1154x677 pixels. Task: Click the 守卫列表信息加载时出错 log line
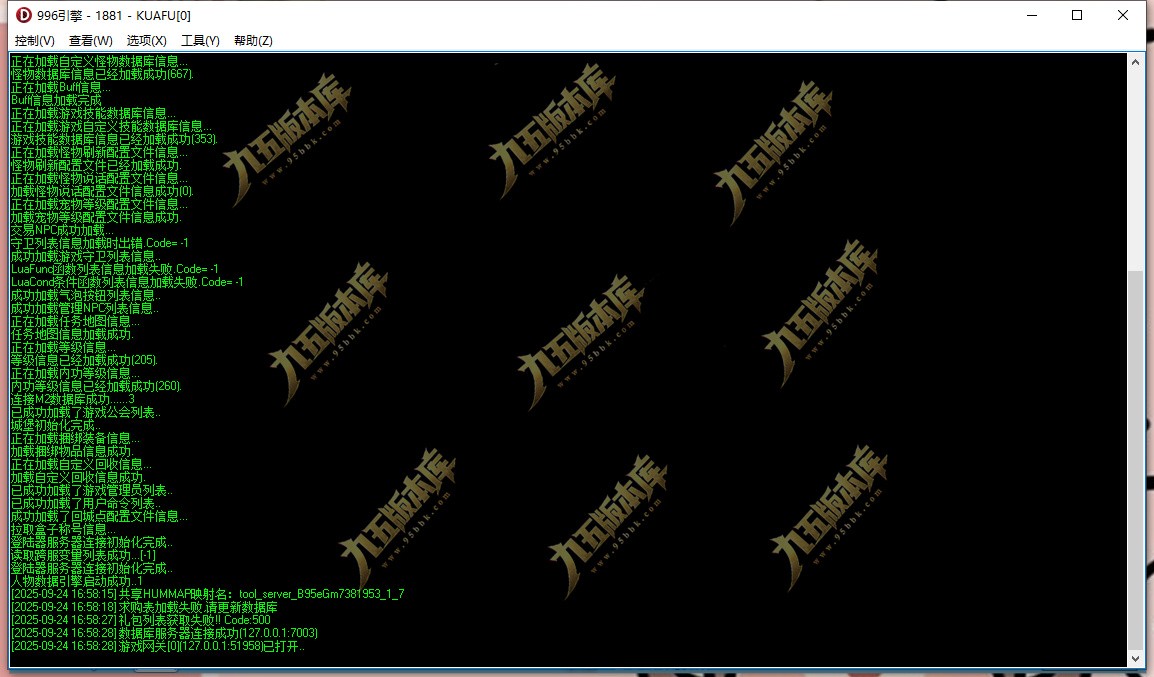pyautogui.click(x=99, y=243)
